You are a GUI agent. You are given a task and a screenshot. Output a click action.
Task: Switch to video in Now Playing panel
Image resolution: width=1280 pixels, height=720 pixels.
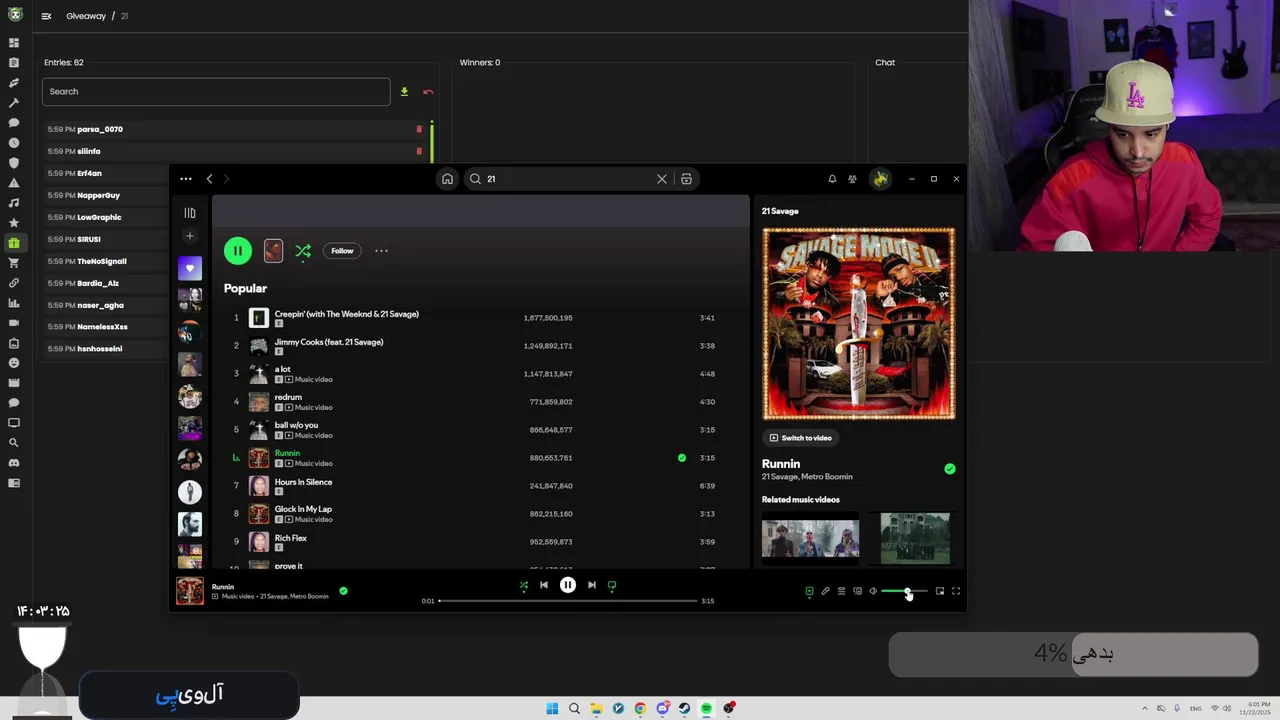(x=800, y=438)
